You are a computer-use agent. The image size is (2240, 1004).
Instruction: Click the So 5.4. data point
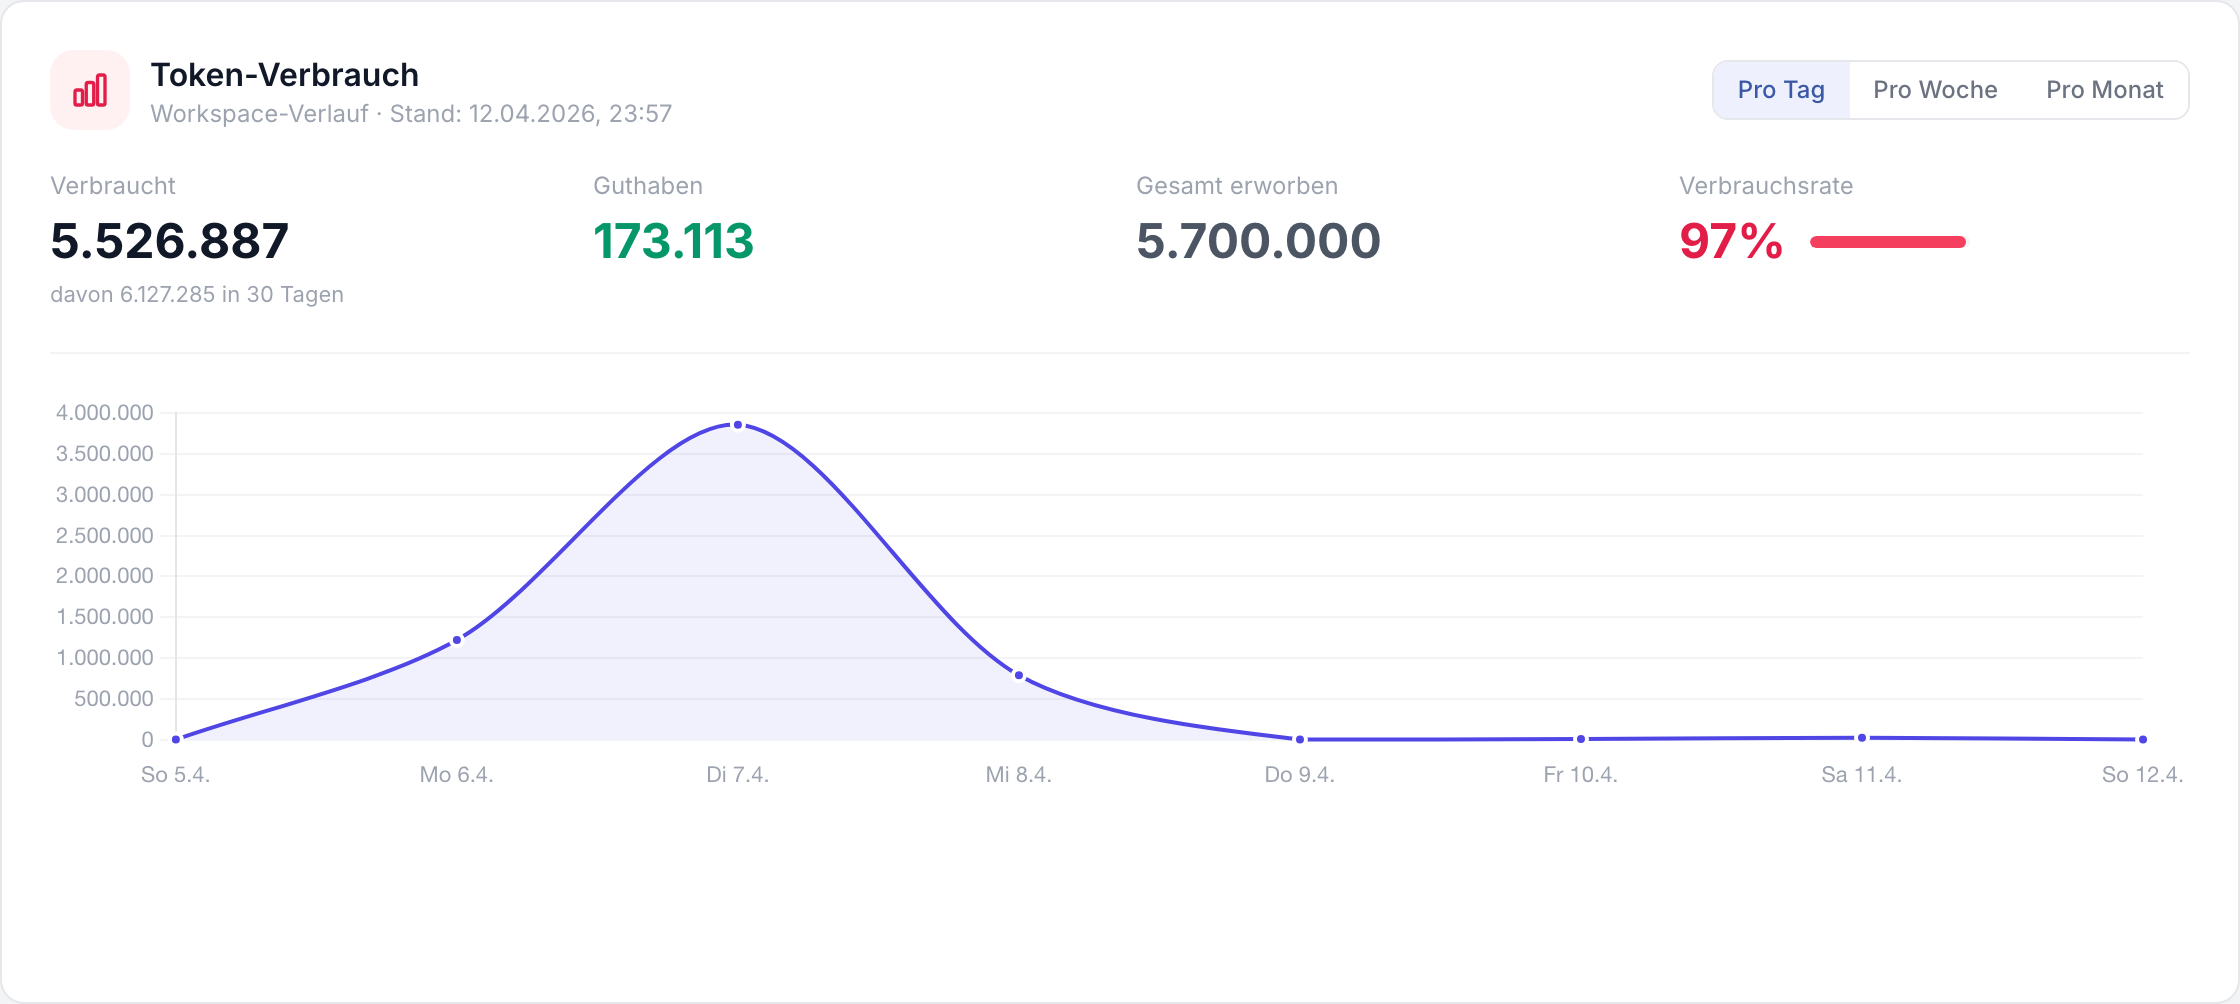176,740
